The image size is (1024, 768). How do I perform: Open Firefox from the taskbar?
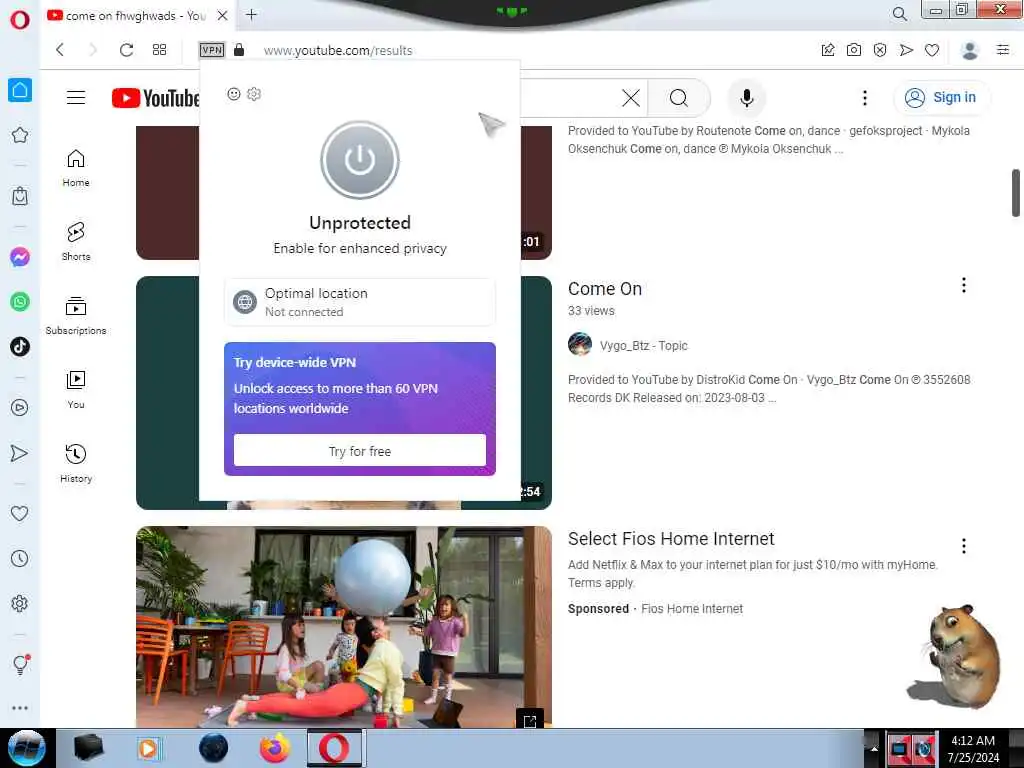coord(275,748)
